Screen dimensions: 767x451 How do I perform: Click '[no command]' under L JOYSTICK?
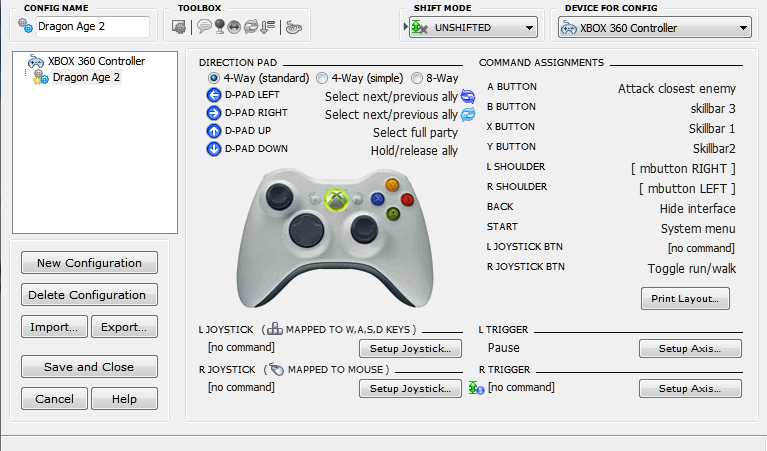point(241,347)
